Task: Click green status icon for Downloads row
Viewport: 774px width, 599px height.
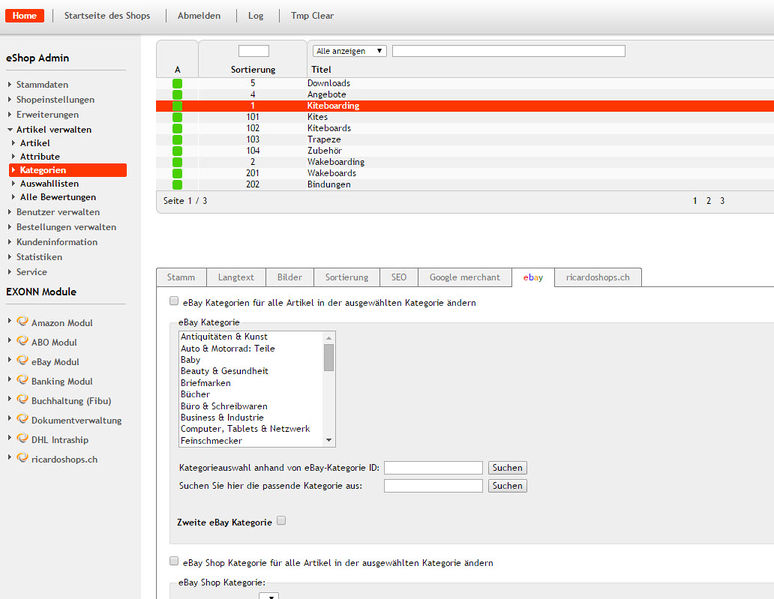Action: [x=177, y=84]
